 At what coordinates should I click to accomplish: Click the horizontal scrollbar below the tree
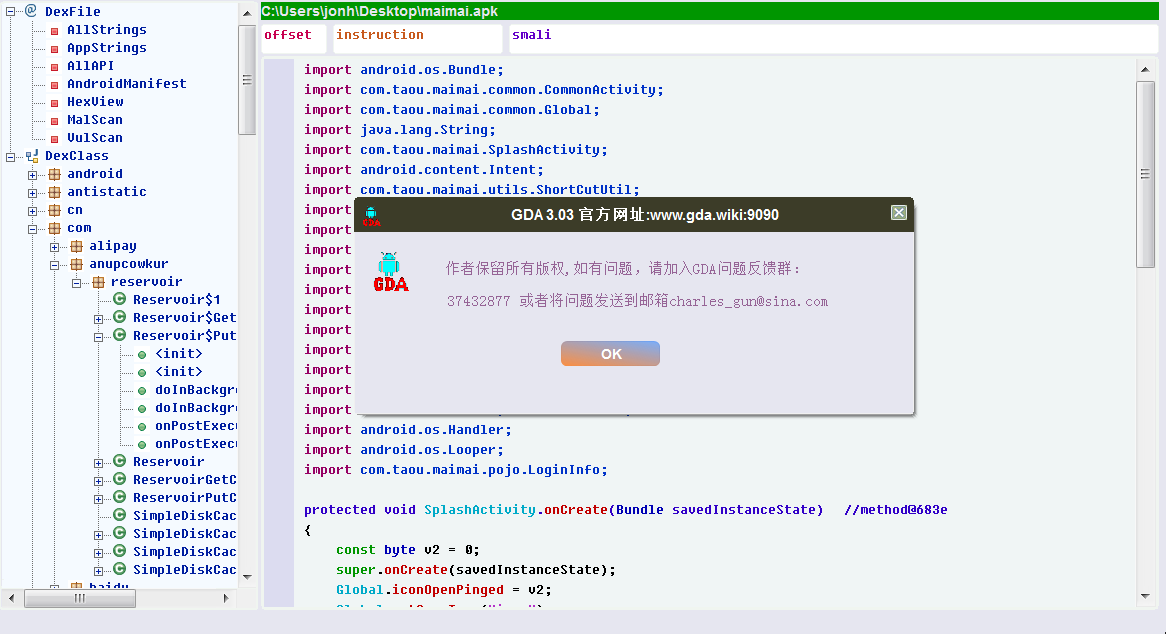[x=79, y=598]
